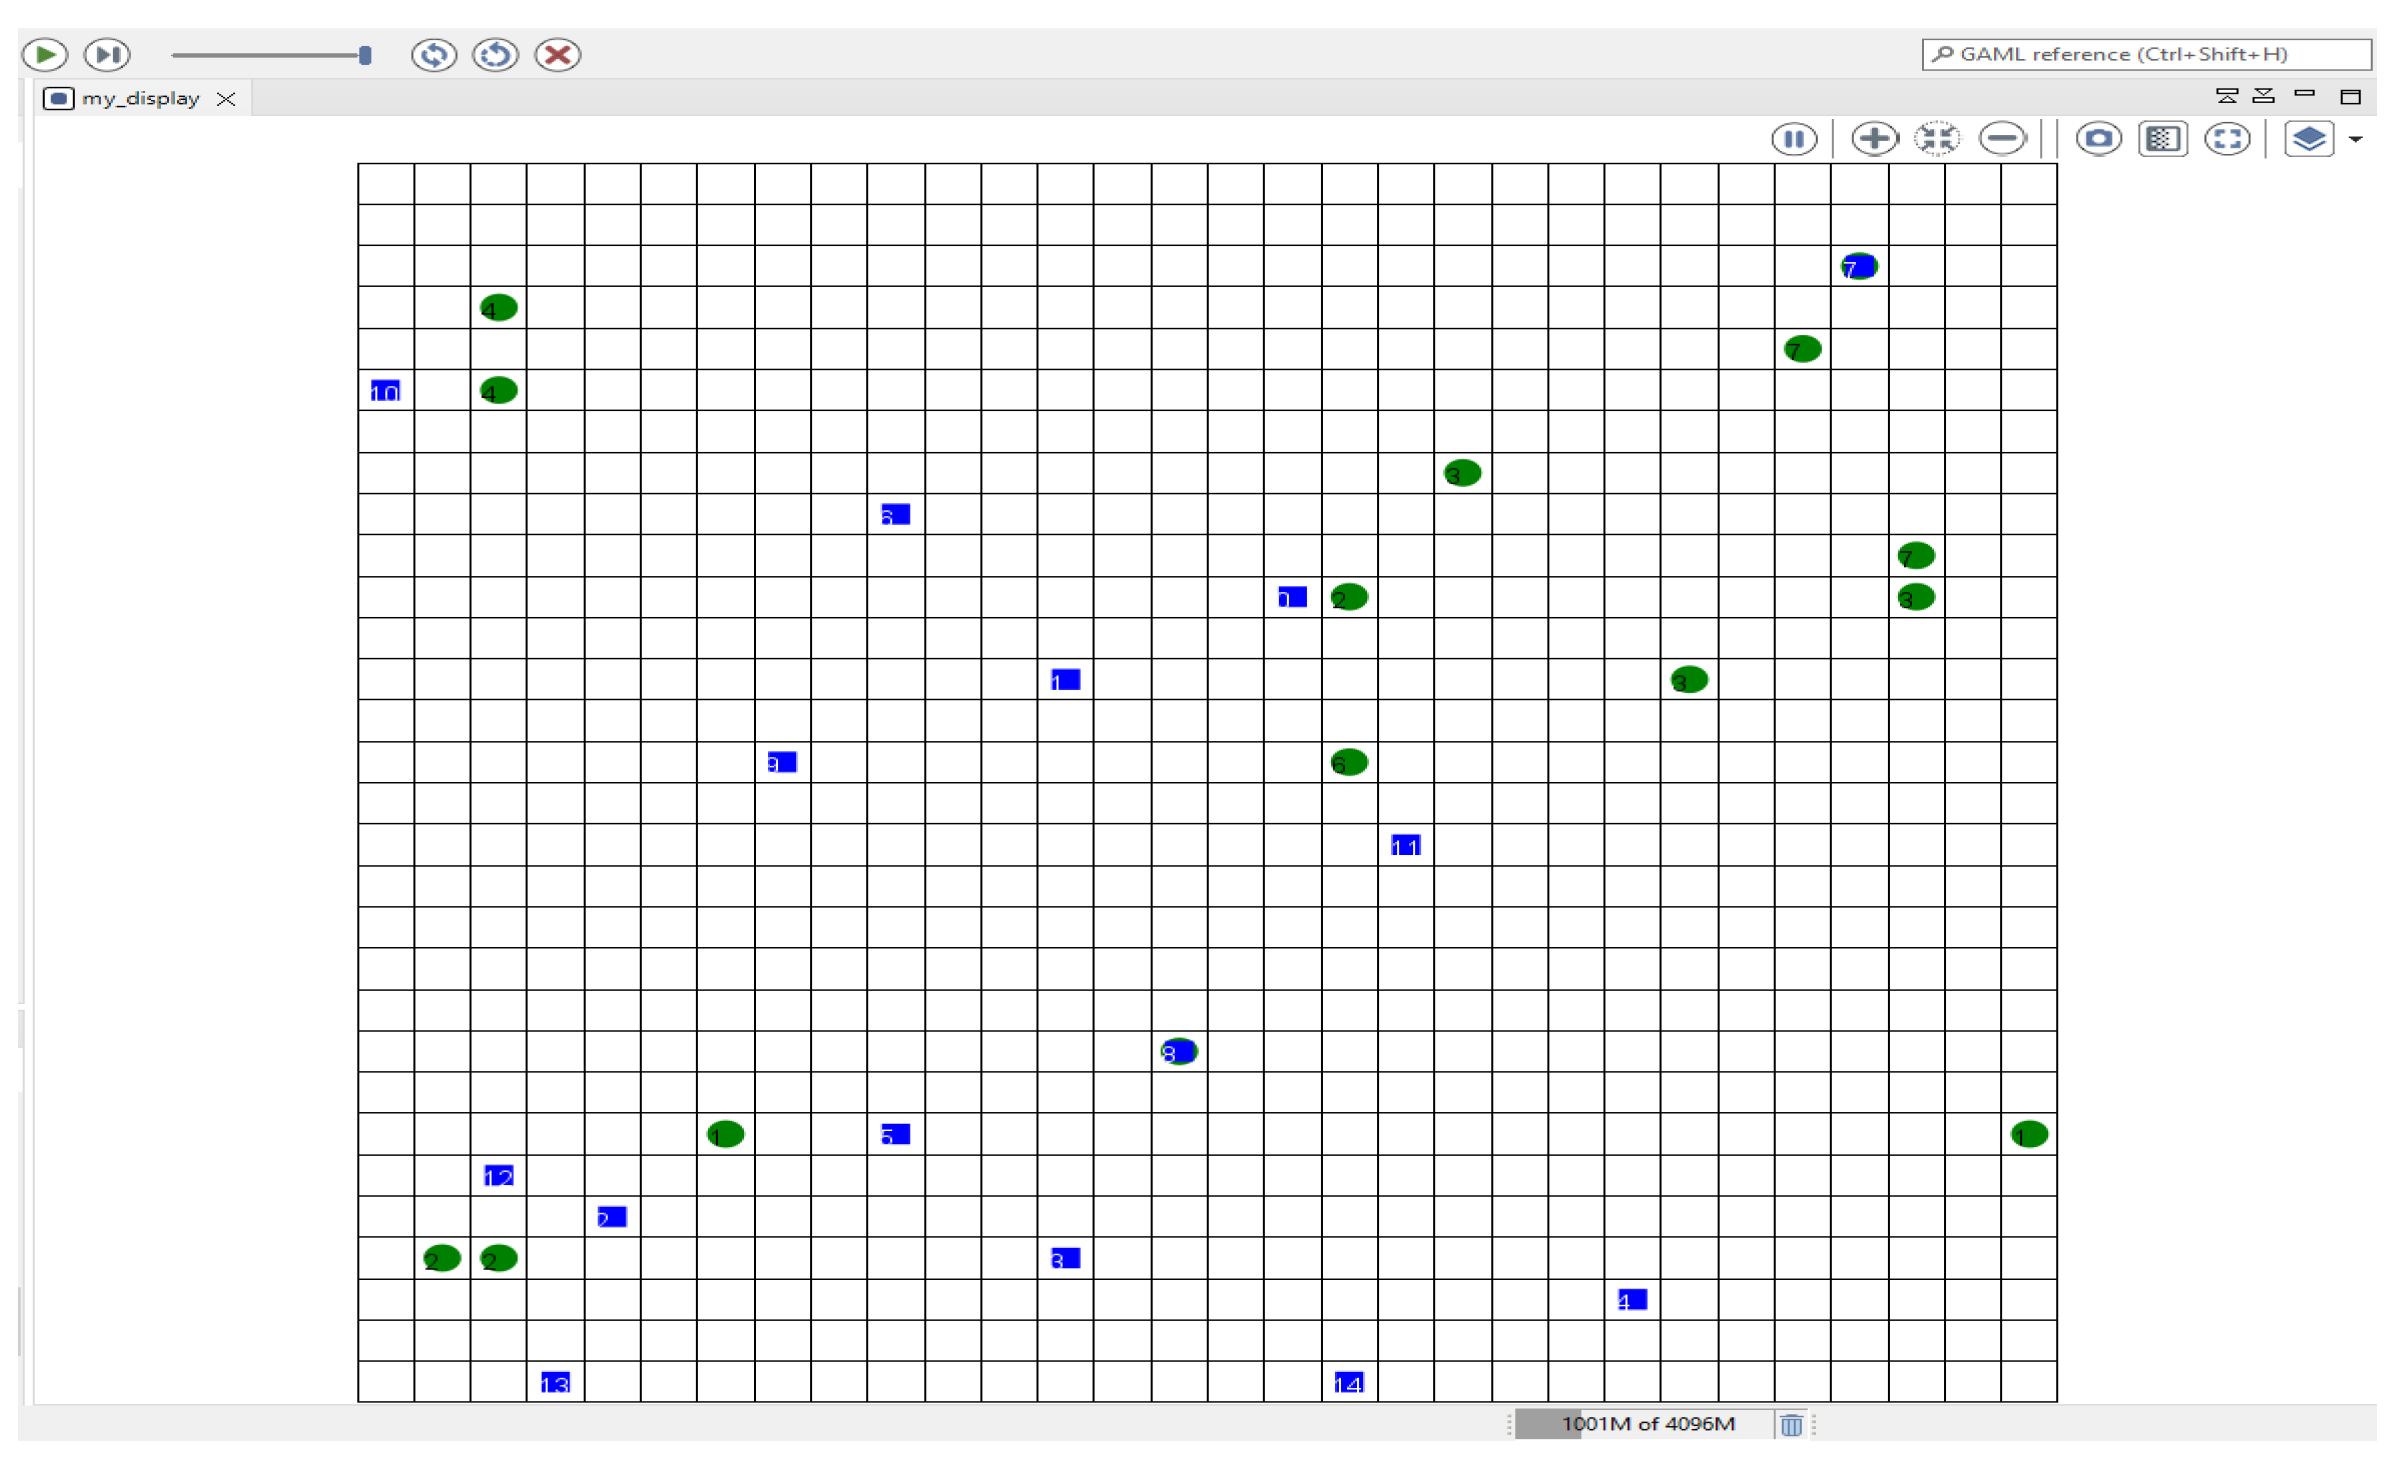Viewport: 2400px width, 1469px height.
Task: Synchronize the simulation and displays
Action: pos(434,54)
